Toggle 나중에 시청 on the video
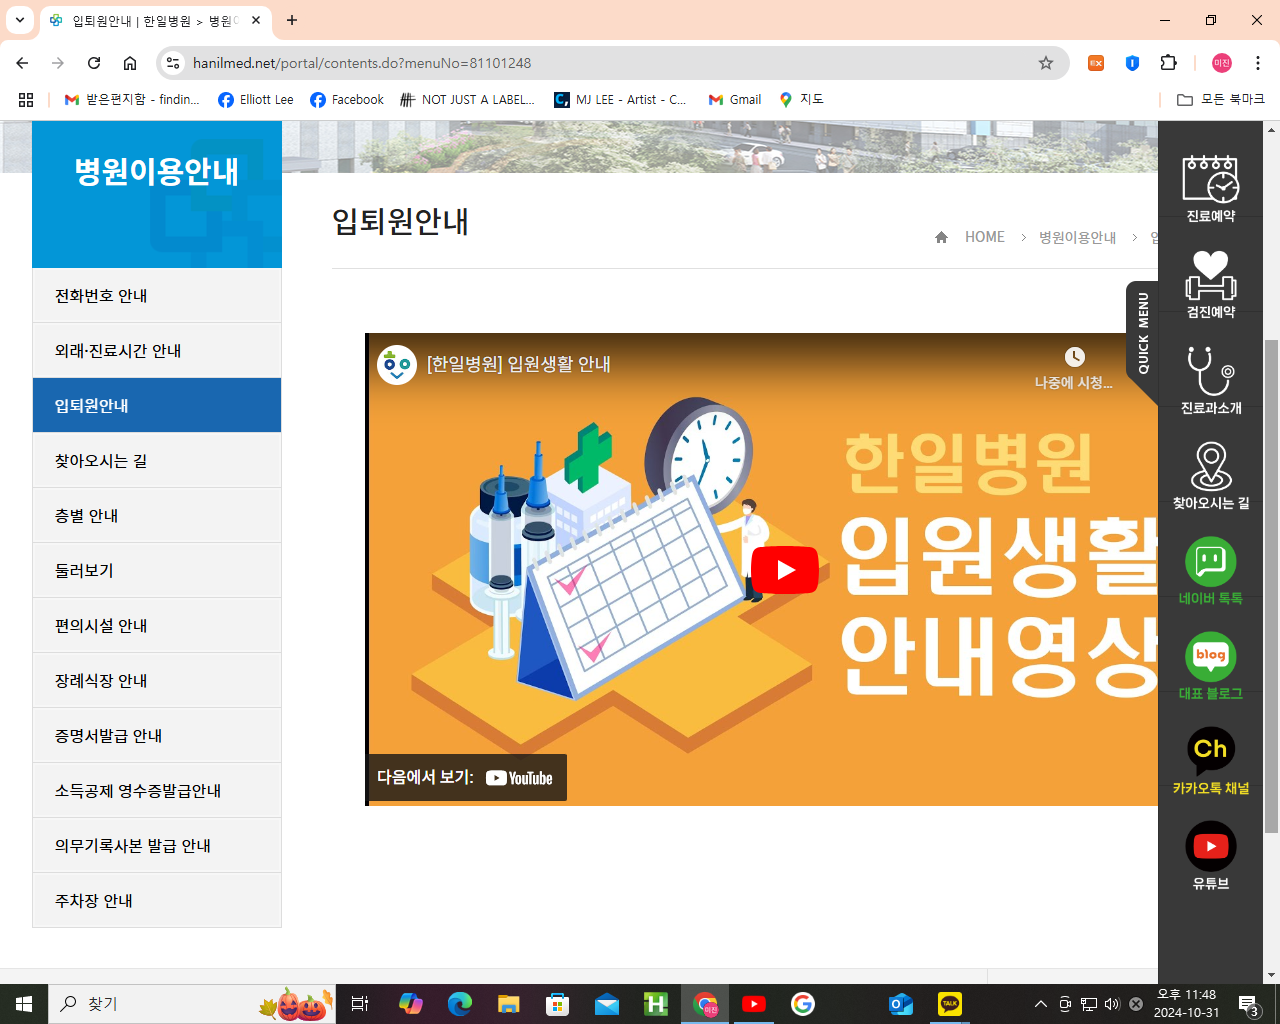Screen dimensions: 1280x1024 coord(1074,357)
